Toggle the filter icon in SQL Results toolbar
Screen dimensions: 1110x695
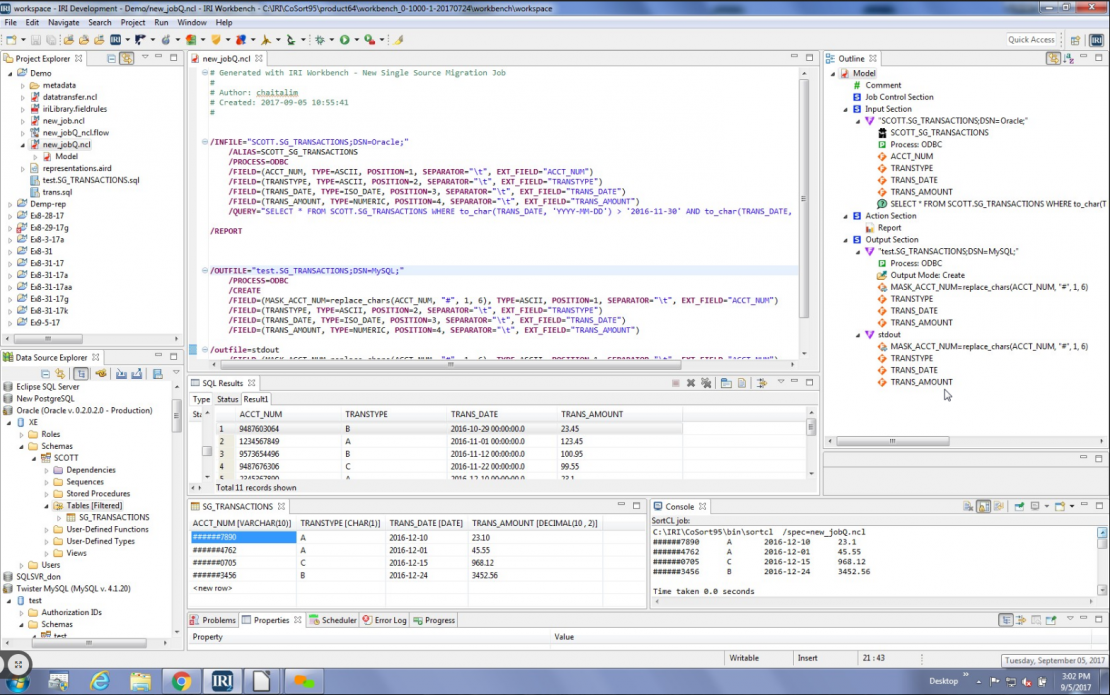762,383
